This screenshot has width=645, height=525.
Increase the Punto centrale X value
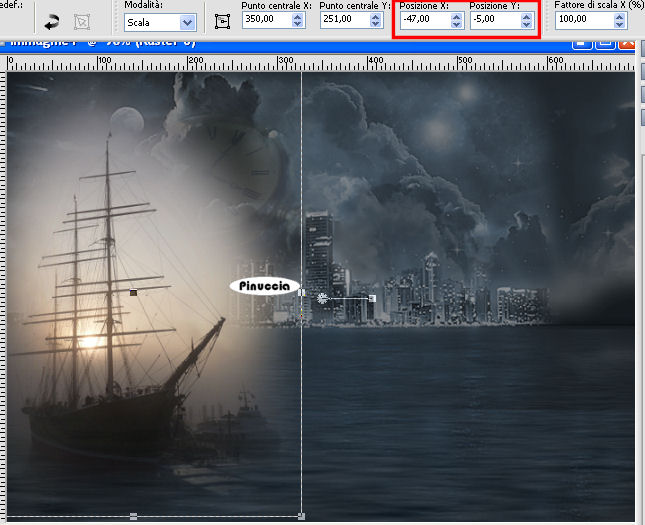point(298,16)
